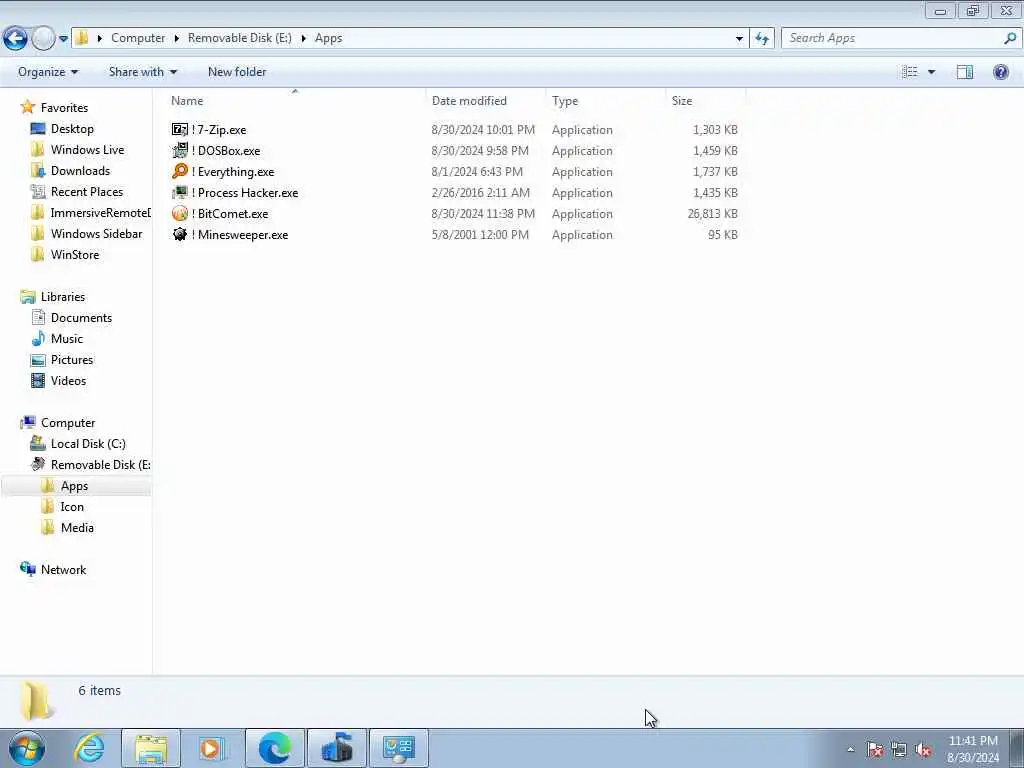Viewport: 1024px width, 768px height.
Task: Click the '! 7-Zip.exe' file name
Action: (219, 130)
